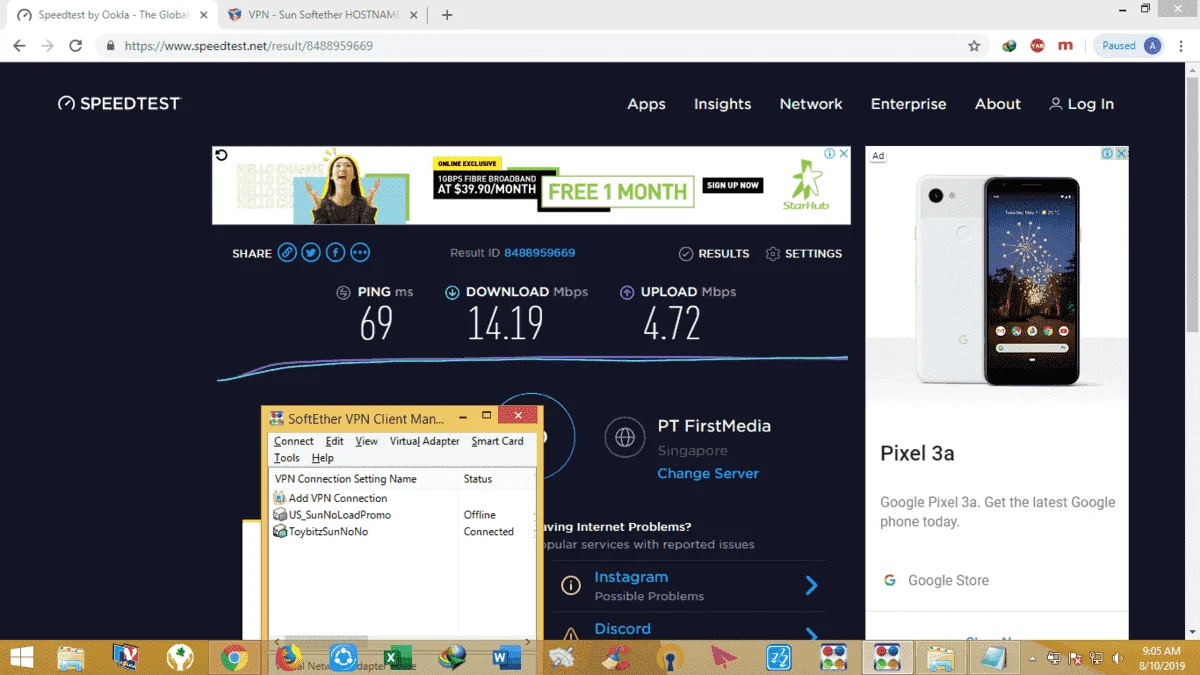The width and height of the screenshot is (1200, 675).
Task: Open the blue ZZ taskbar app
Action: tap(779, 657)
